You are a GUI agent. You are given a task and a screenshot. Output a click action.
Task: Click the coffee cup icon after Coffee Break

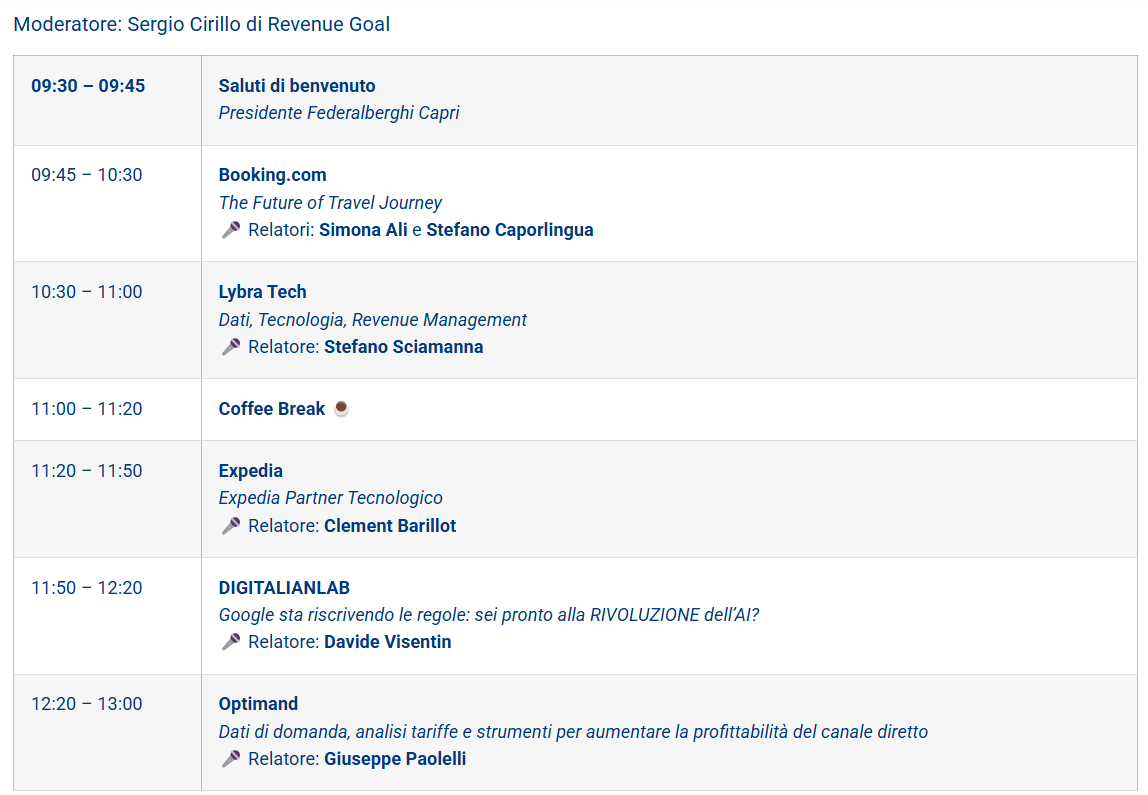pyautogui.click(x=341, y=408)
